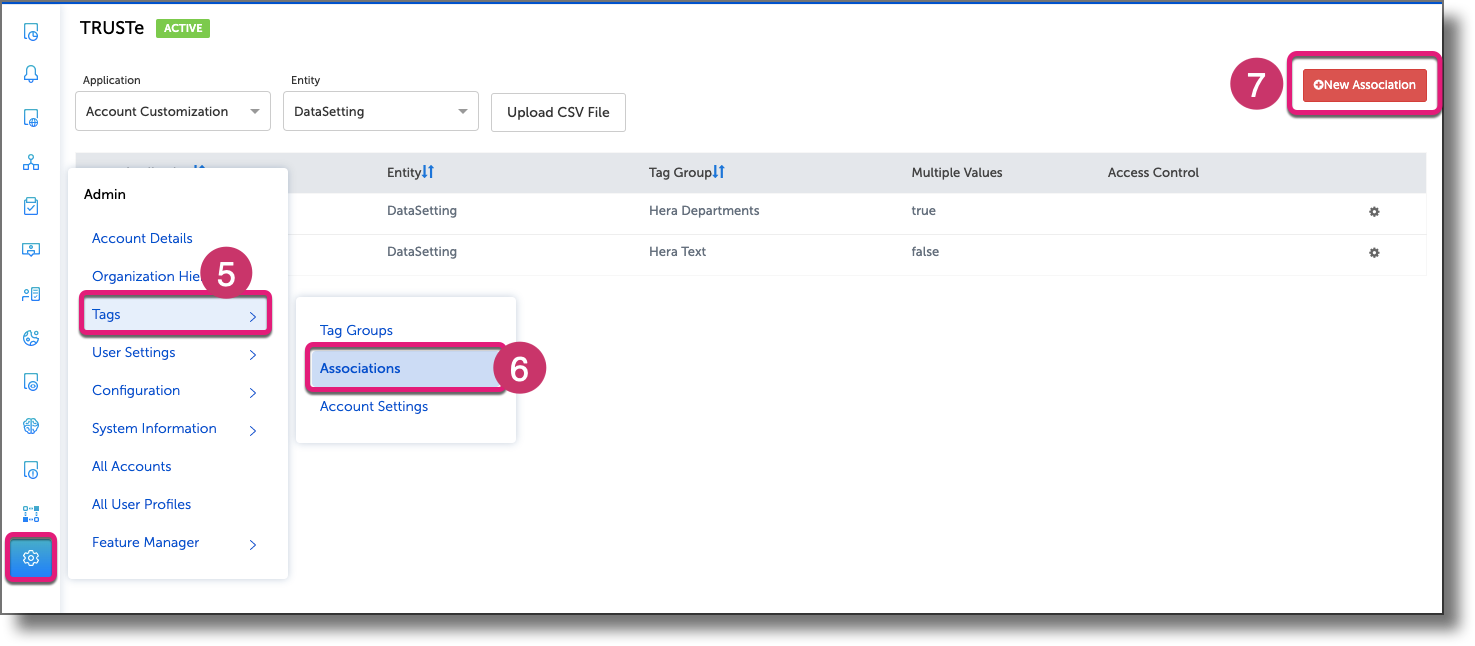Open the gear menu for Hera Departments row
1475x646 pixels.
(x=1373, y=211)
